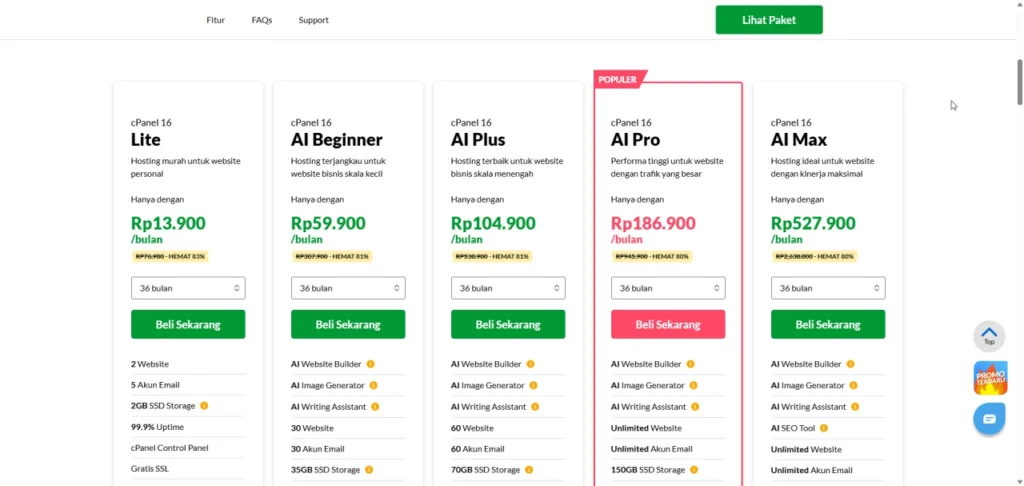Image resolution: width=1024 pixels, height=486 pixels.
Task: Click info icon next to AI Max SEO Tool
Action: (x=824, y=428)
